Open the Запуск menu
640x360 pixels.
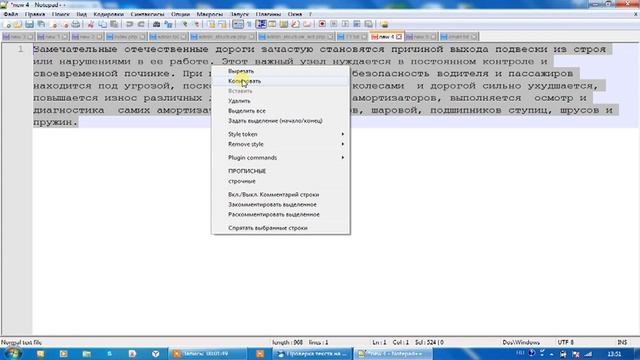(x=240, y=14)
